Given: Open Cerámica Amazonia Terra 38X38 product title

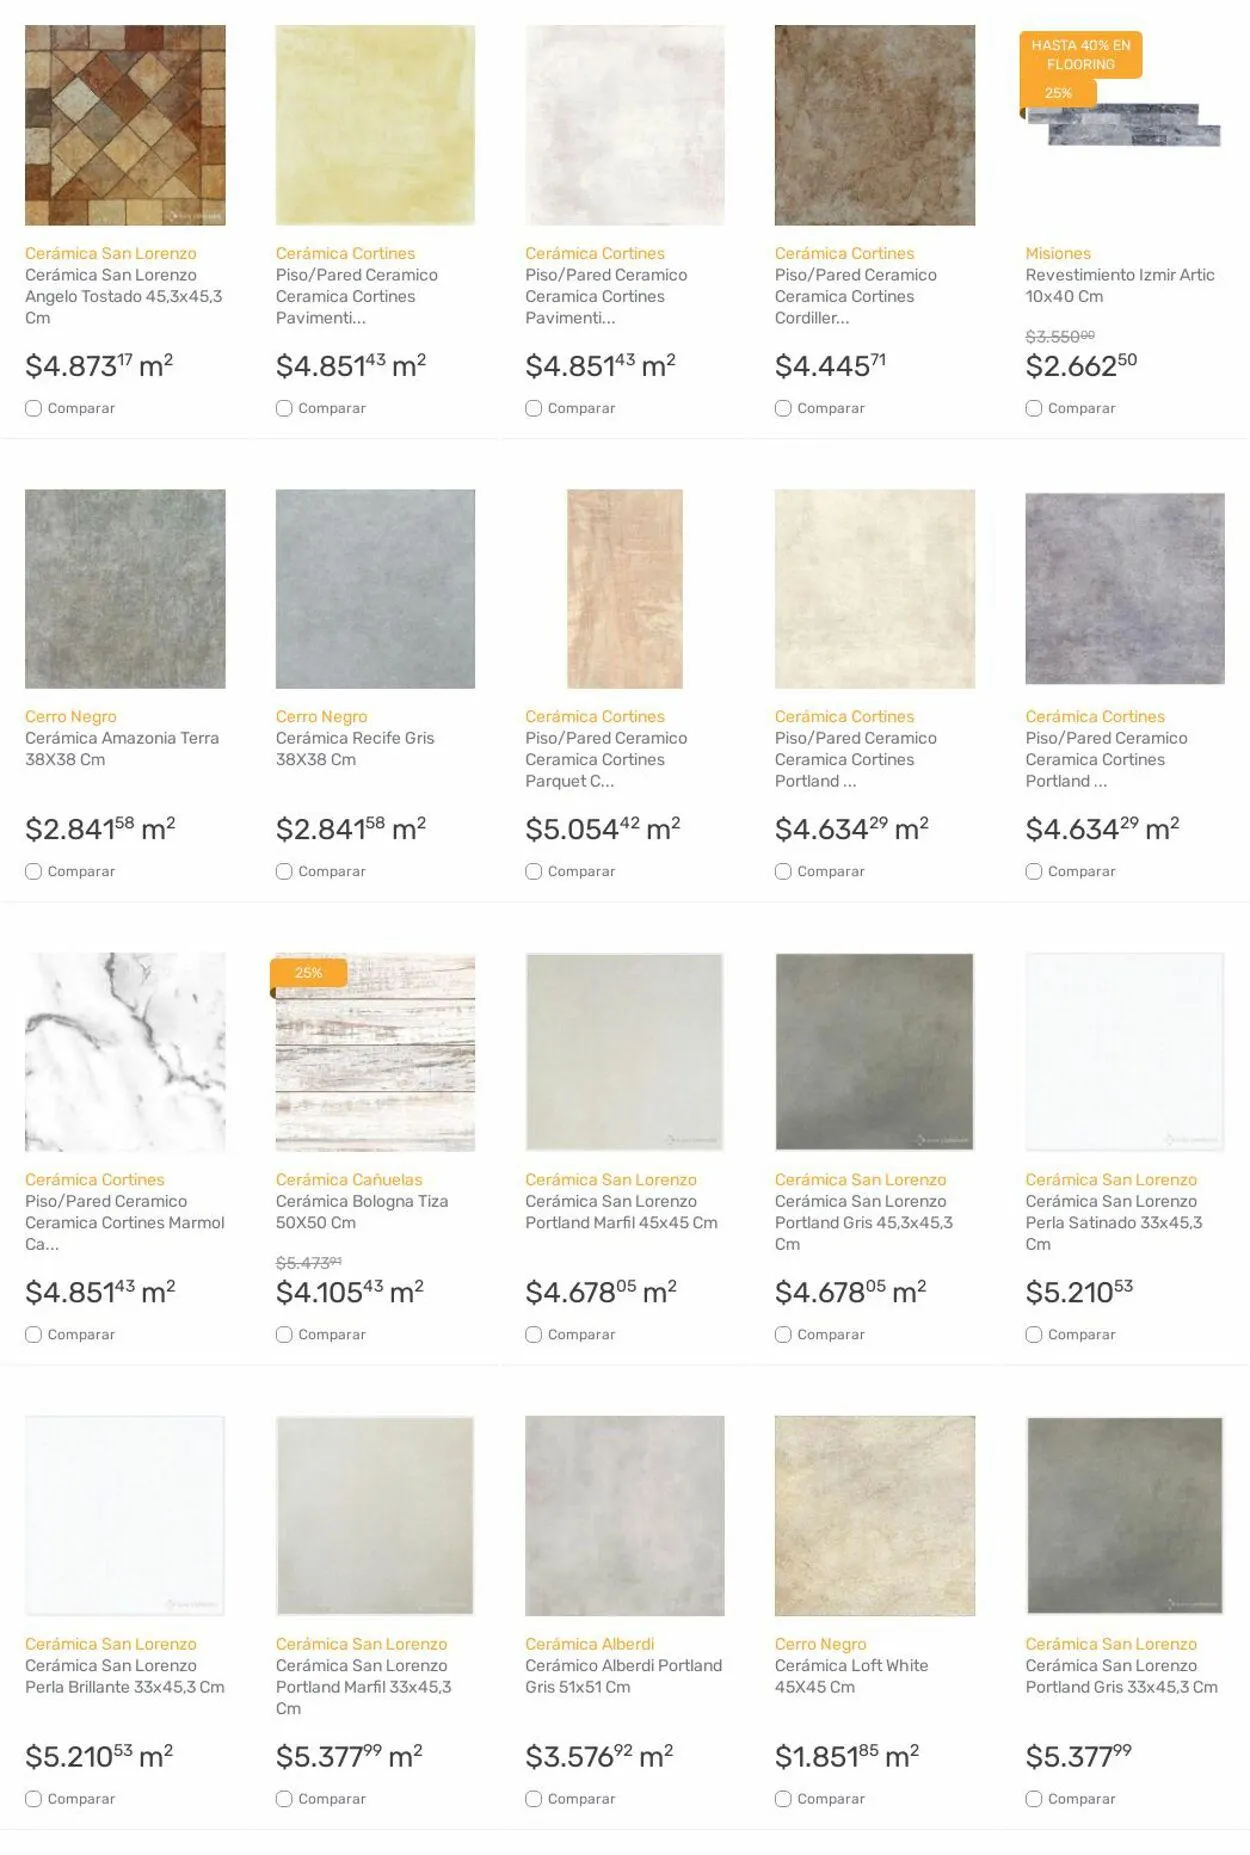Looking at the screenshot, I should point(122,748).
